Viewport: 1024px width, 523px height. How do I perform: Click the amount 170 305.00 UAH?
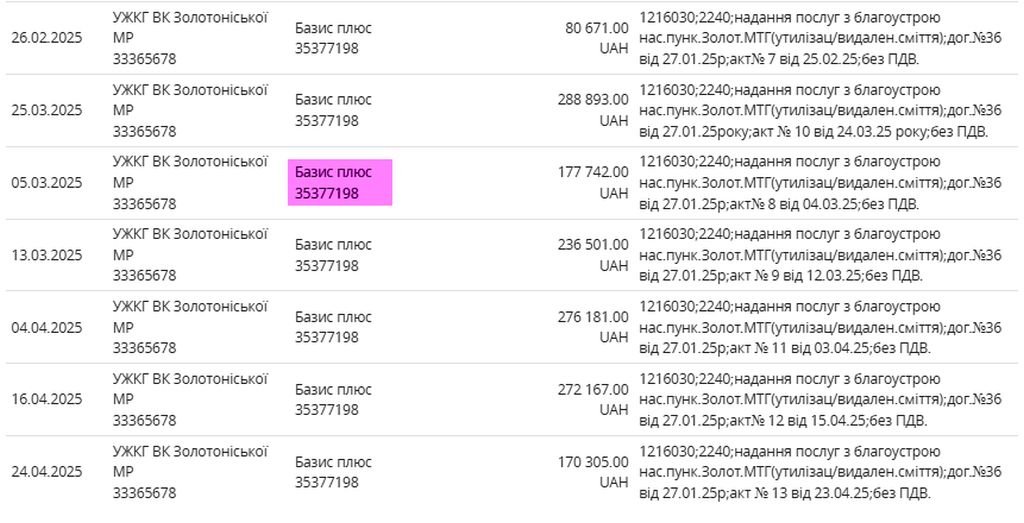pyautogui.click(x=593, y=471)
